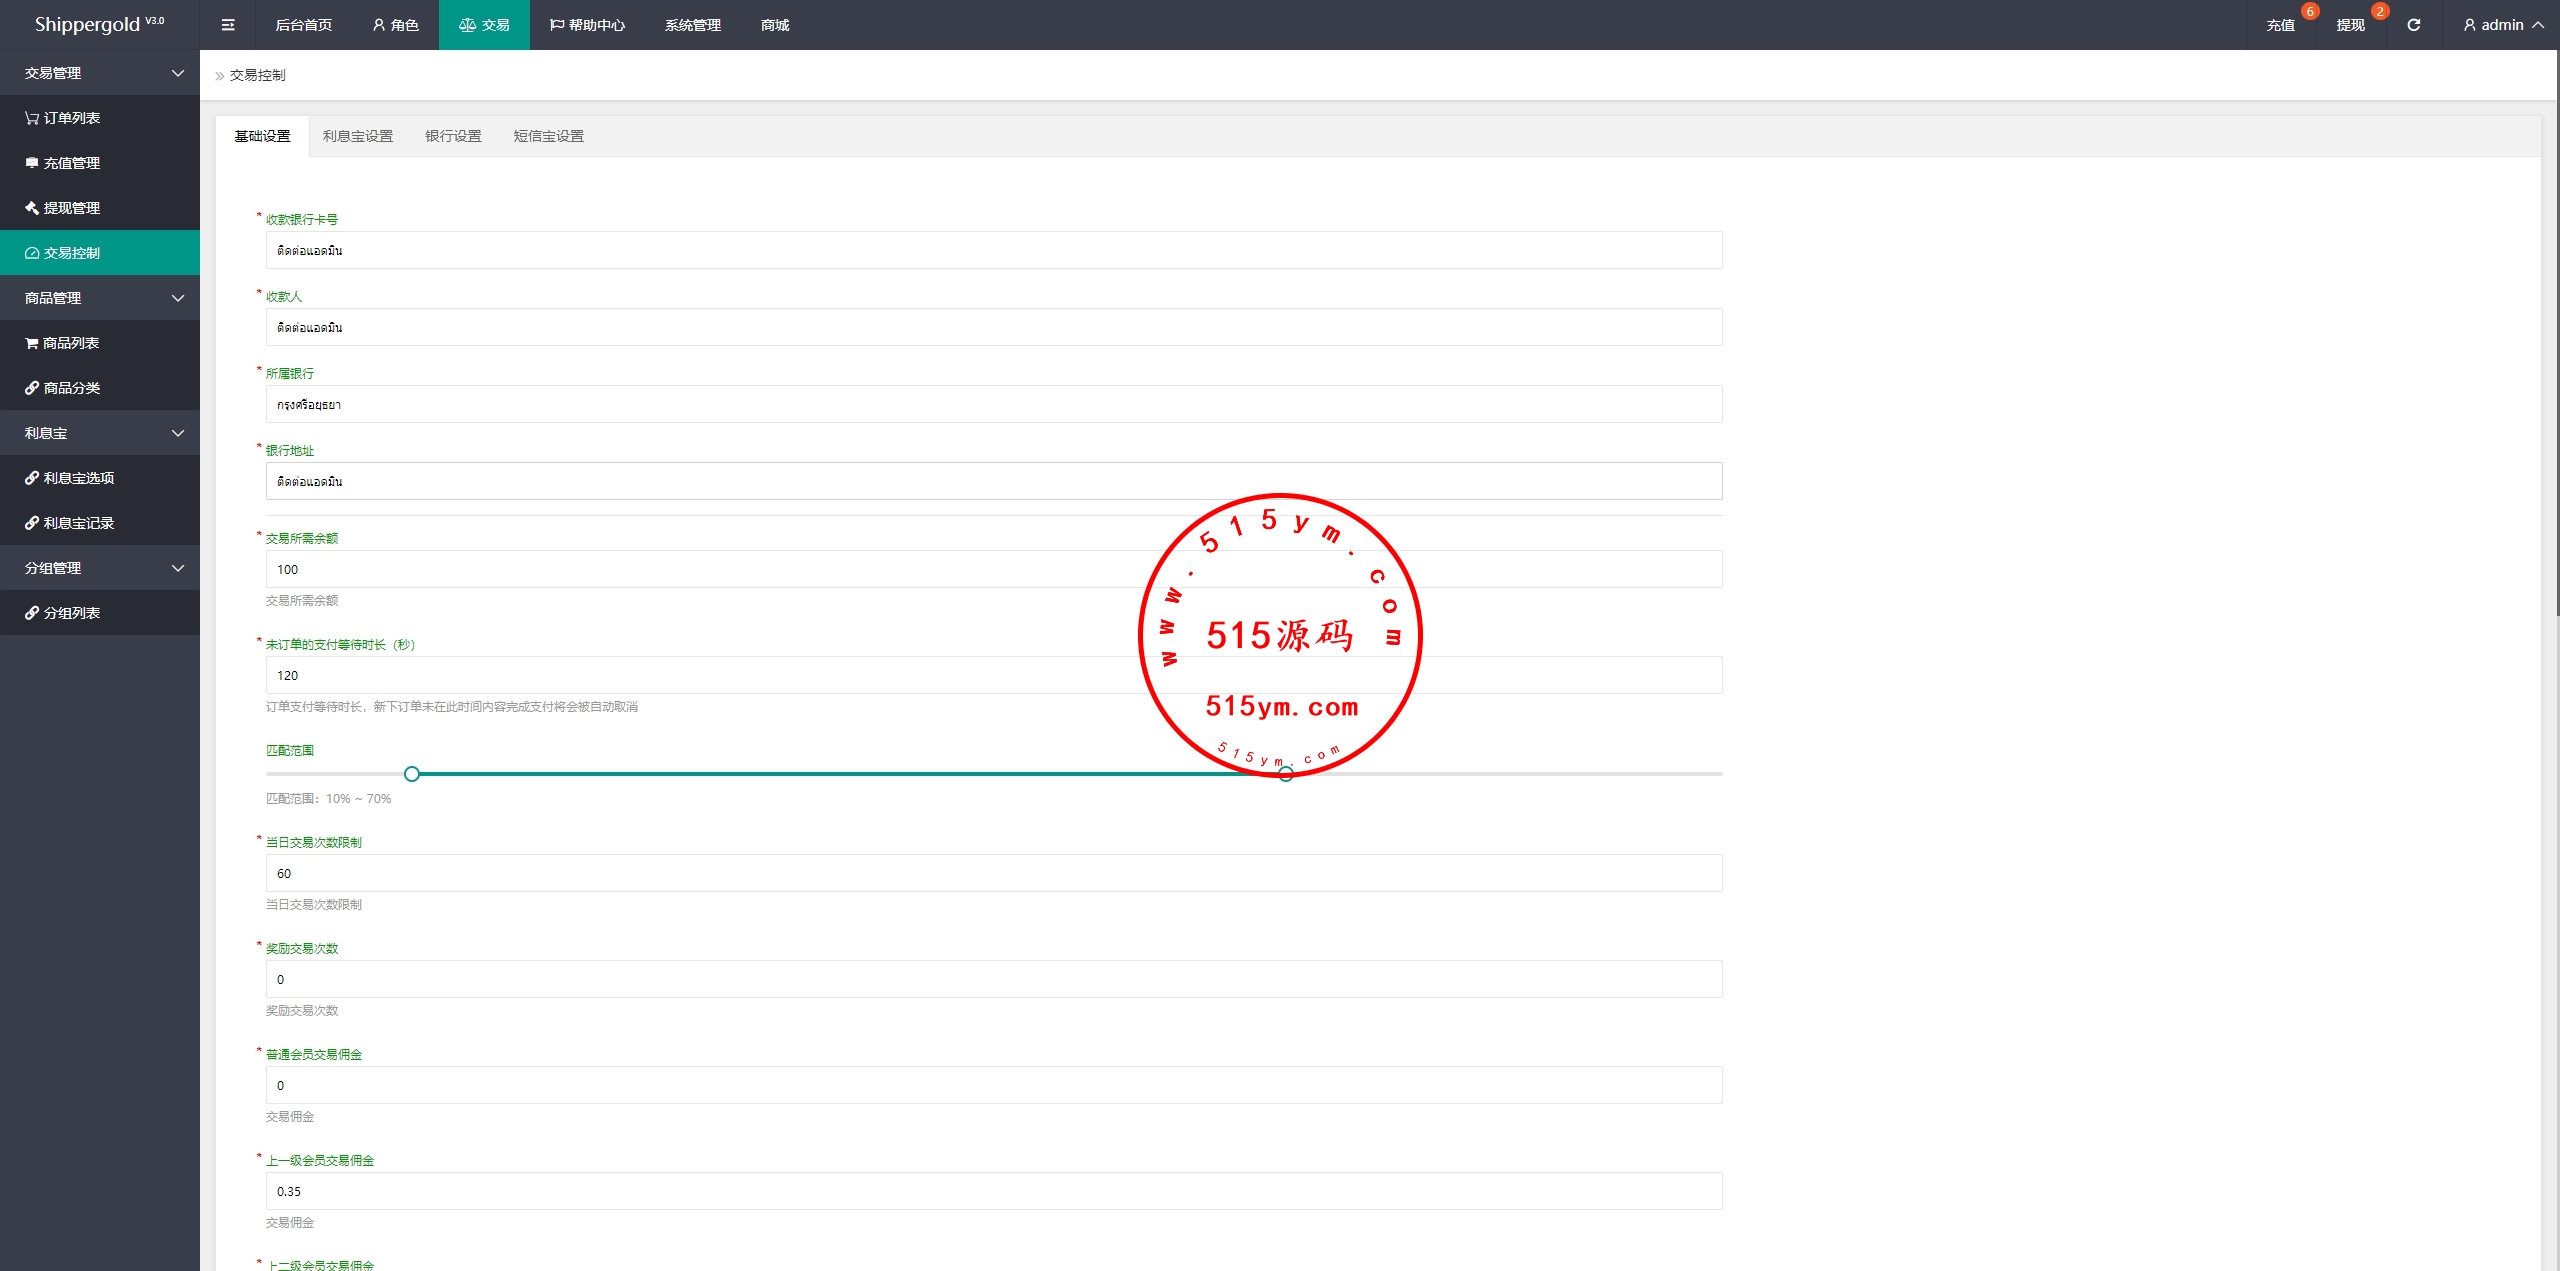The width and height of the screenshot is (2560, 1271).
Task: Click the sidebar collapse hamburger icon
Action: [x=228, y=25]
